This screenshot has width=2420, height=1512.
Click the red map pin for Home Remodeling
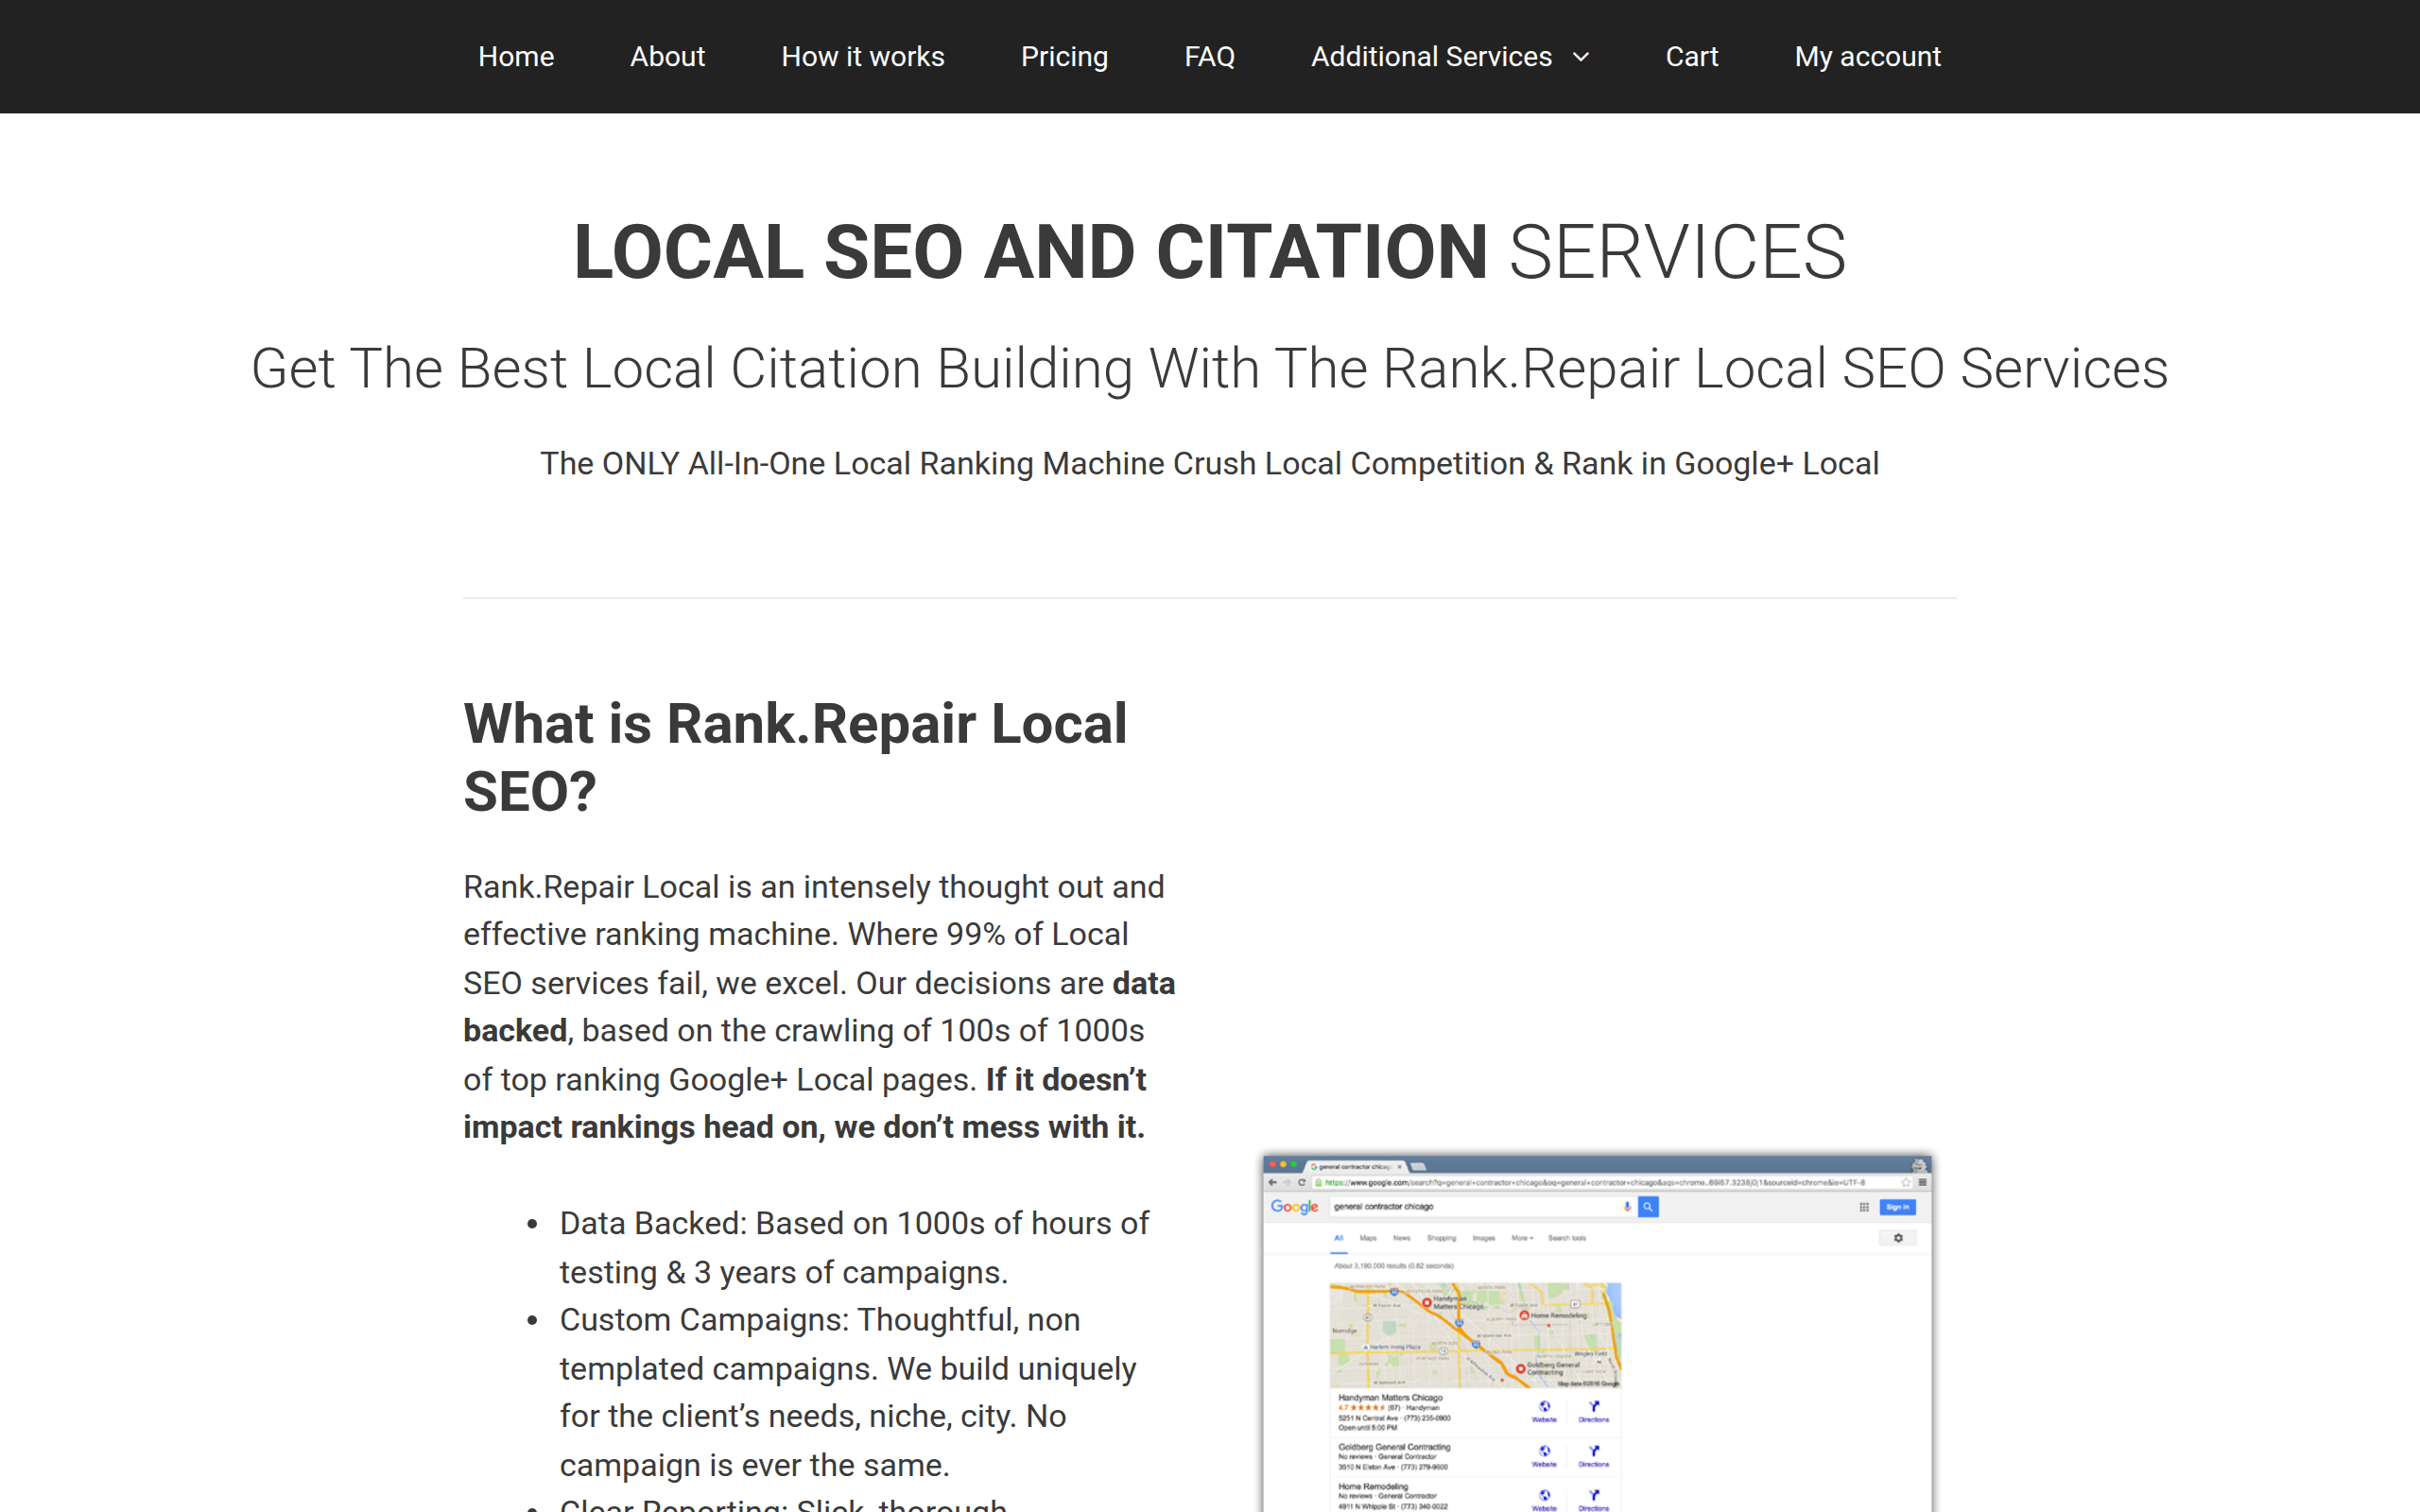1524,1315
